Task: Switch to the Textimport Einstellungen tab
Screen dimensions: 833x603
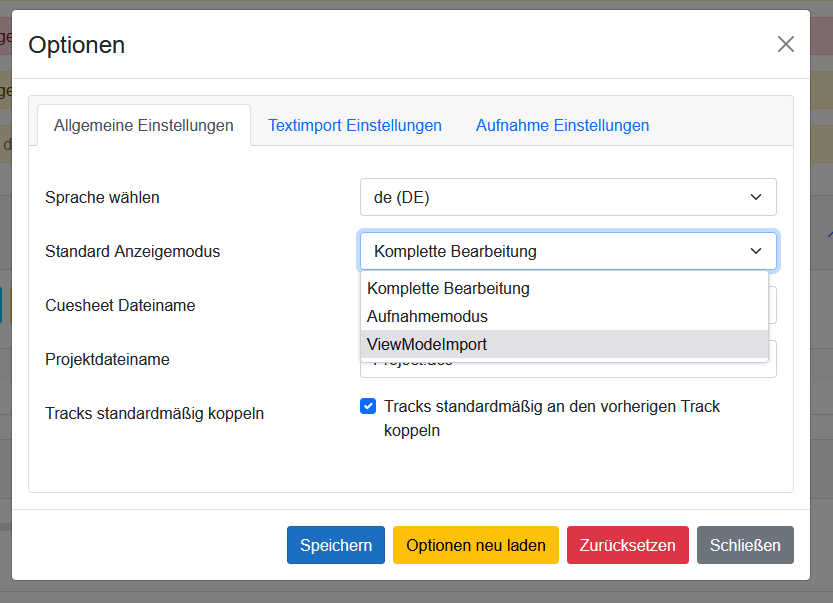Action: click(x=355, y=125)
